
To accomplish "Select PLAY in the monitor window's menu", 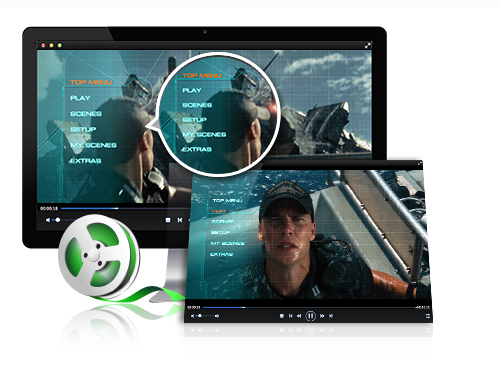I will point(80,98).
